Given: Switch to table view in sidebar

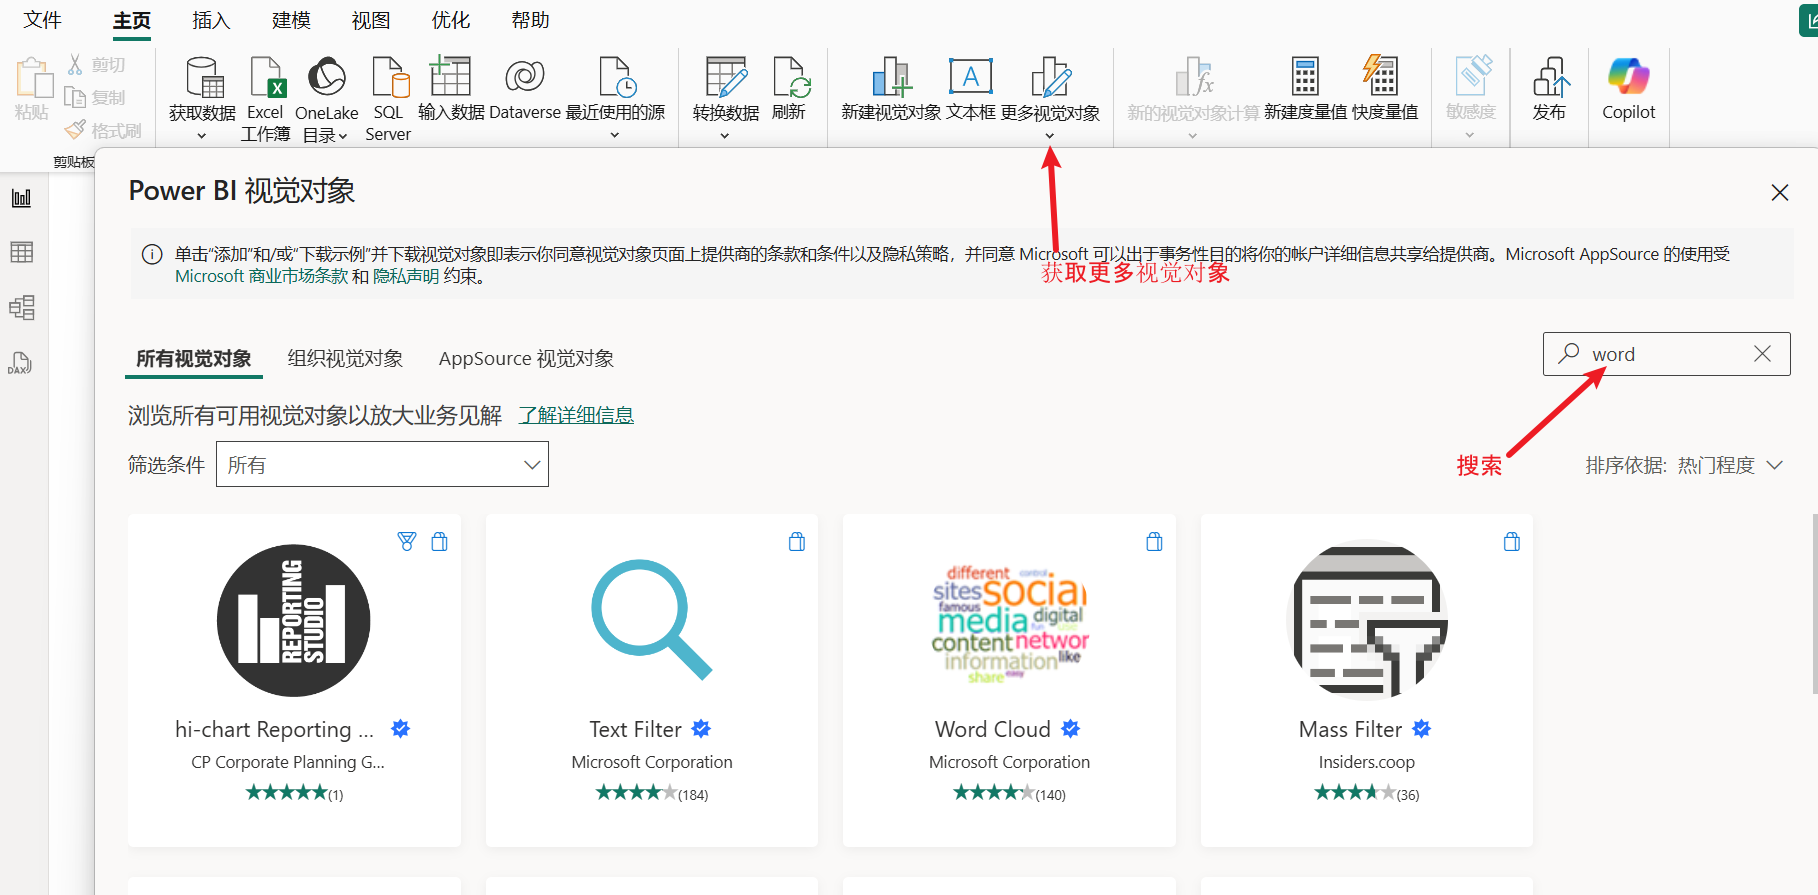Looking at the screenshot, I should [22, 252].
